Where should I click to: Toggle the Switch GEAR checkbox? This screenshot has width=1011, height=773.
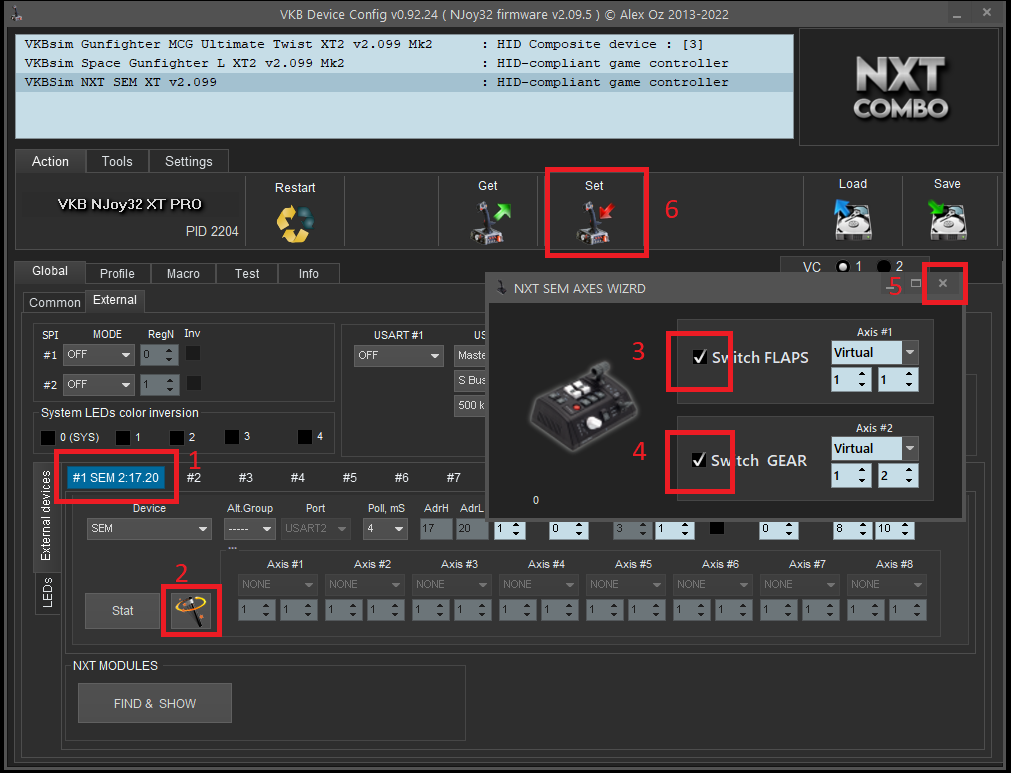(x=699, y=460)
